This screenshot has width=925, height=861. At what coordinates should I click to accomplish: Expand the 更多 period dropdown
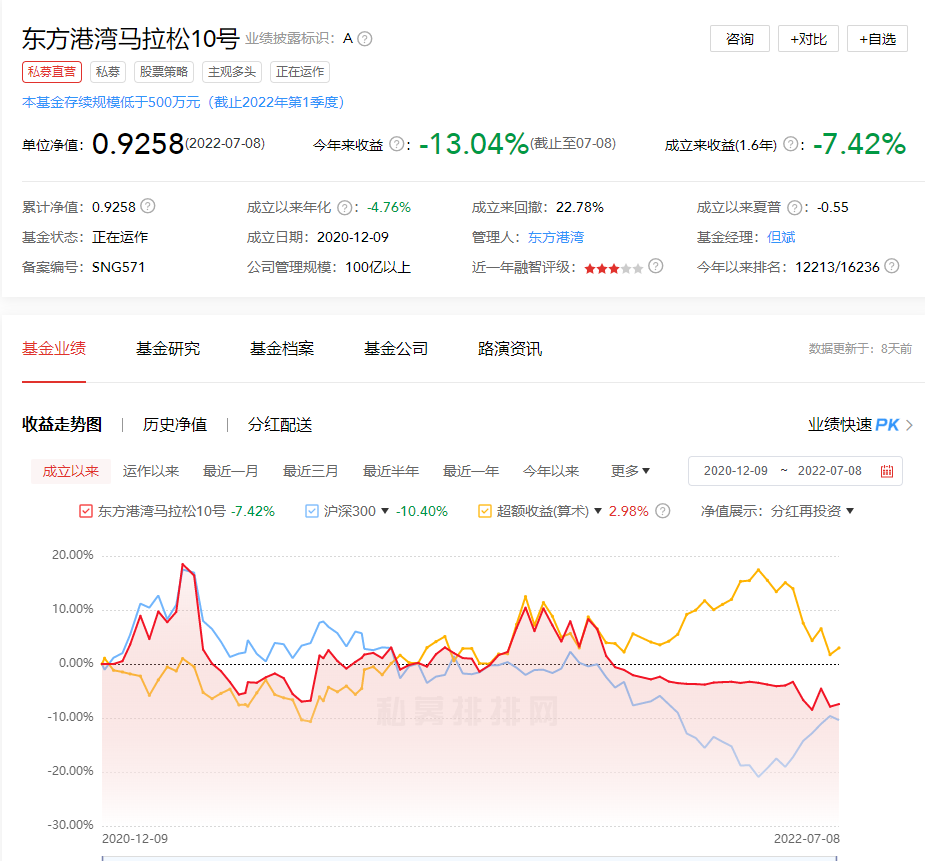click(630, 471)
